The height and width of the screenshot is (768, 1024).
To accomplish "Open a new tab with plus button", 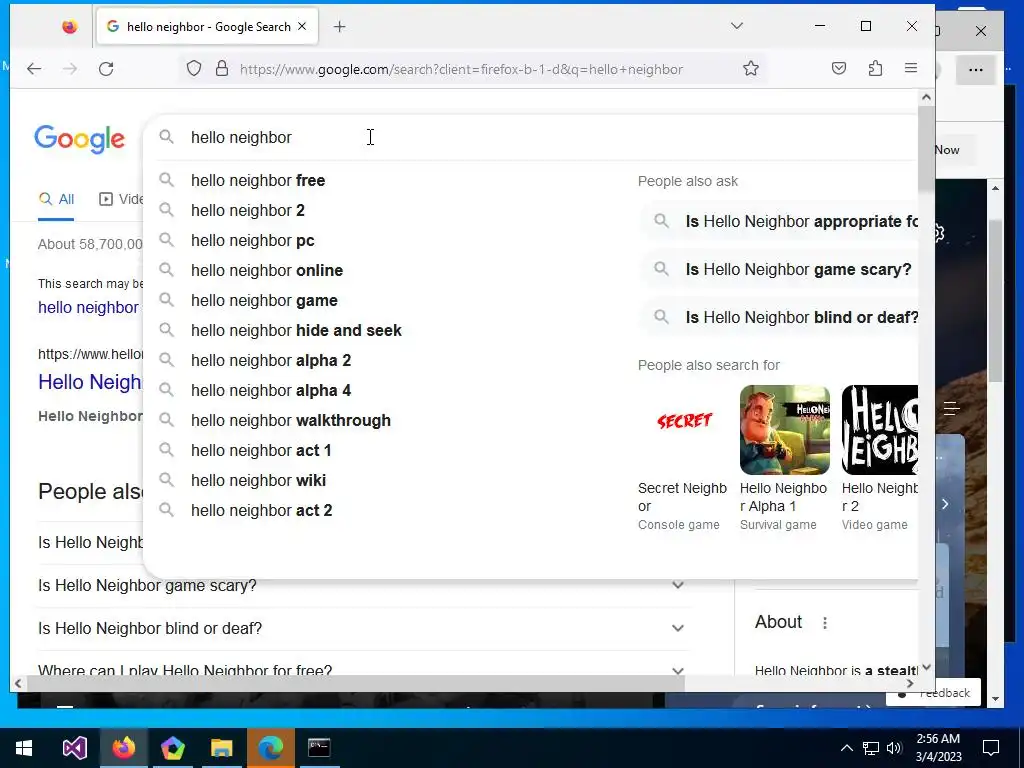I will point(340,27).
